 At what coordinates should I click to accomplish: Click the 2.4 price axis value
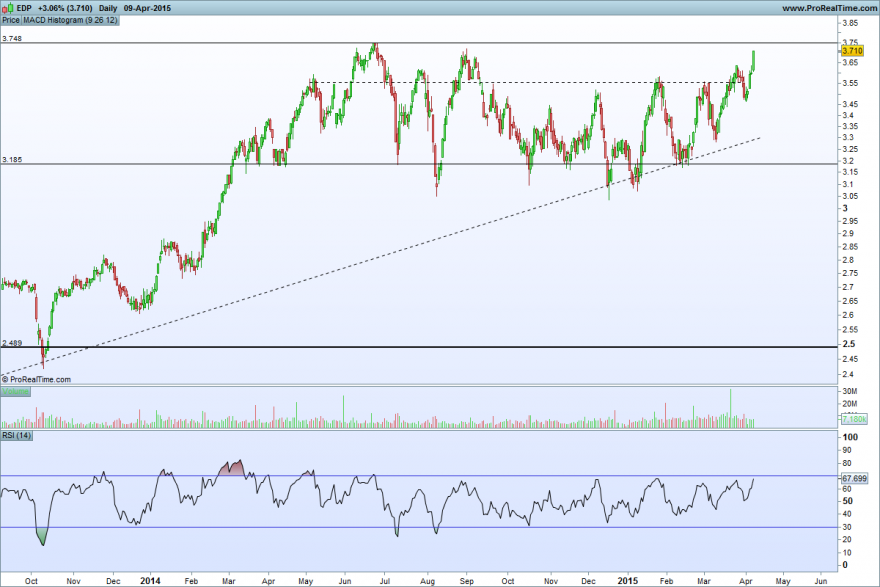tap(848, 374)
